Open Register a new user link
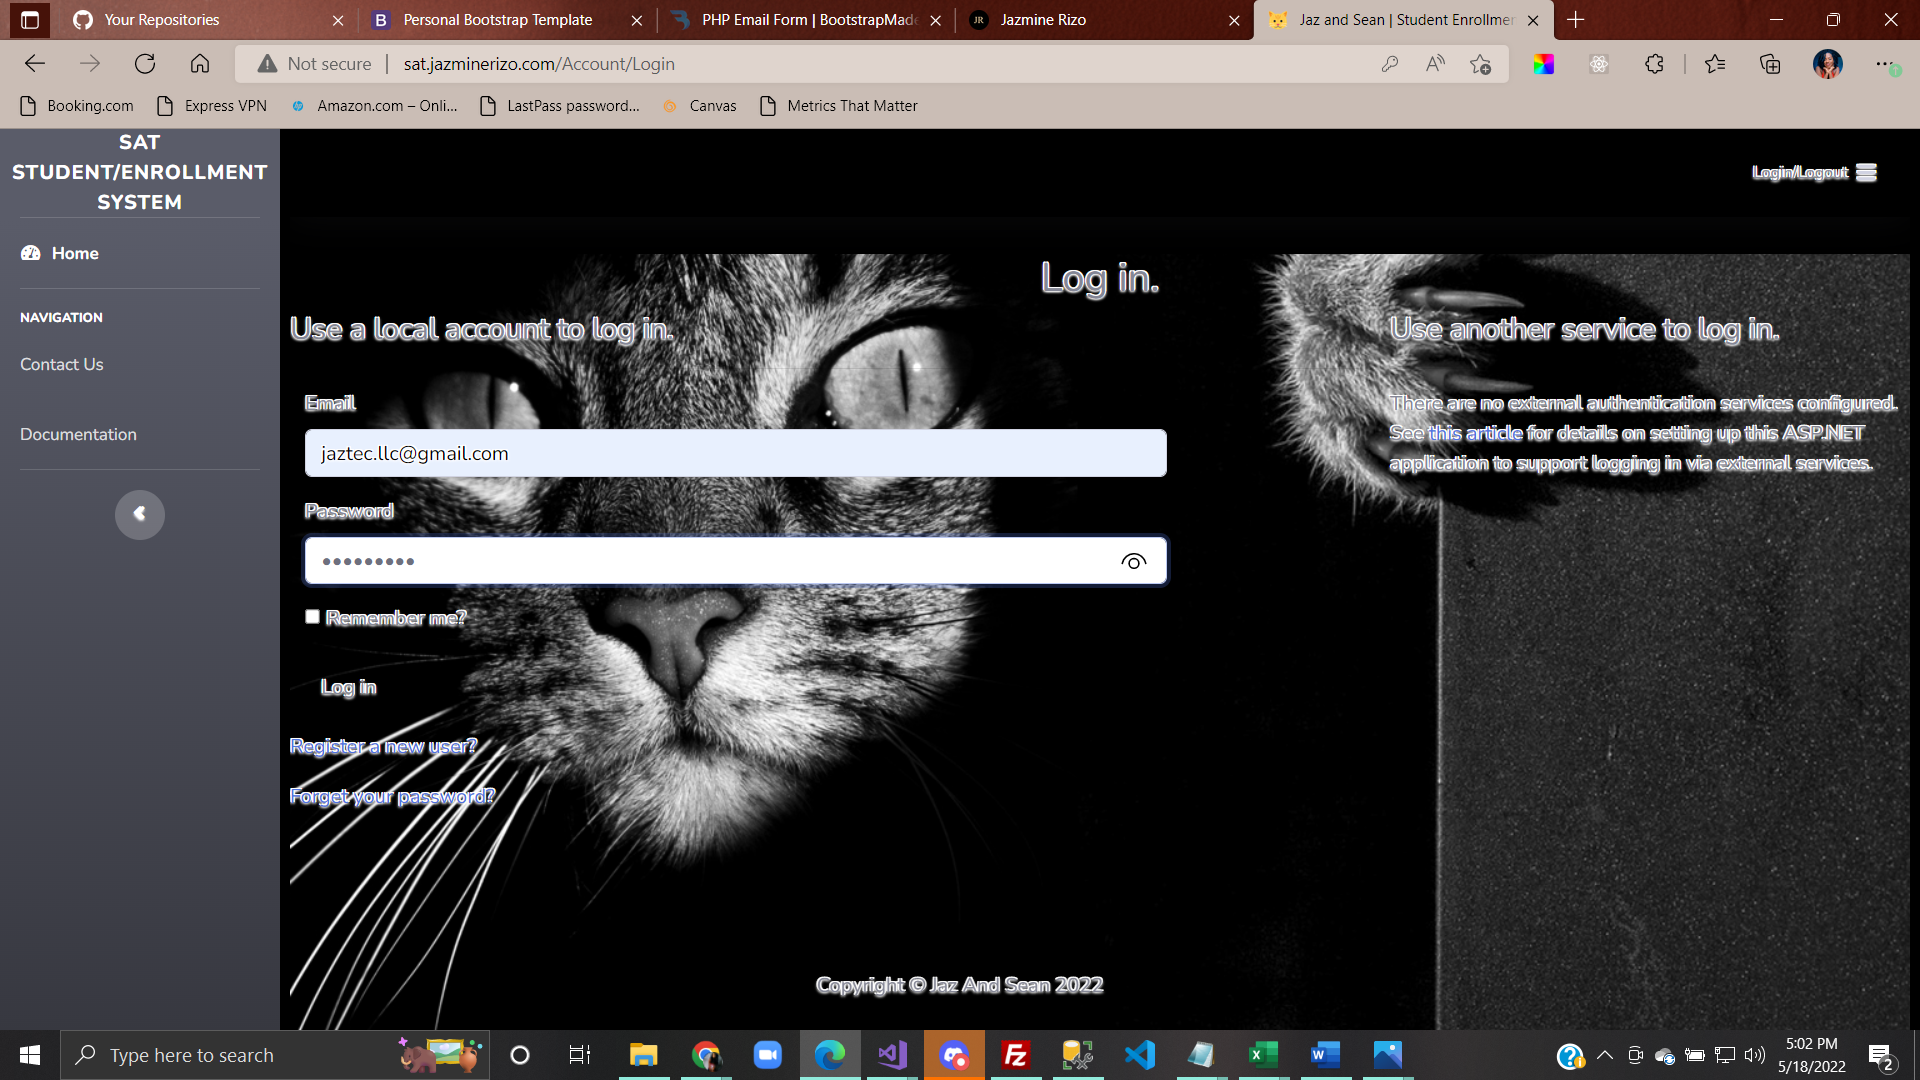The width and height of the screenshot is (1920, 1080). 383,746
